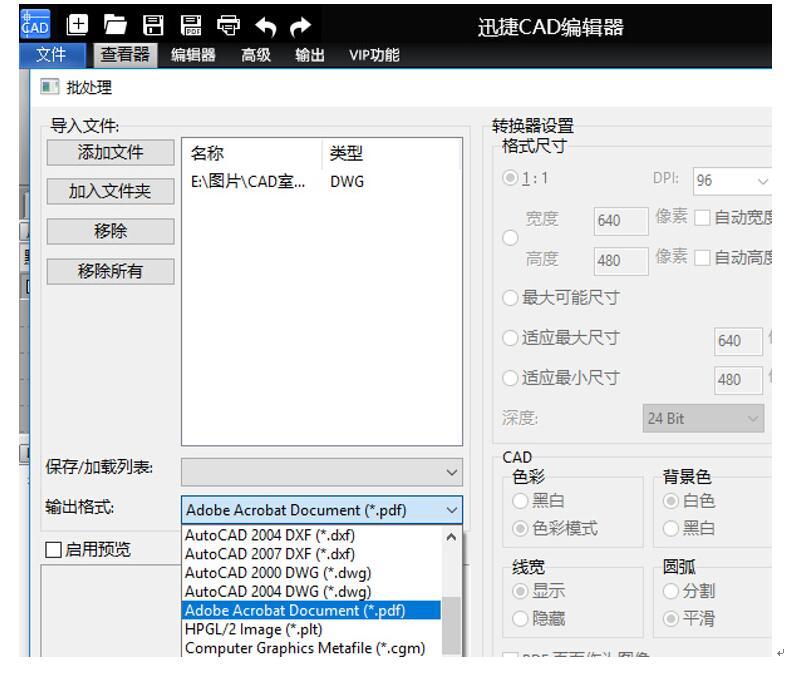
Task: Select 背景色 白色 radio button
Action: pyautogui.click(x=670, y=501)
